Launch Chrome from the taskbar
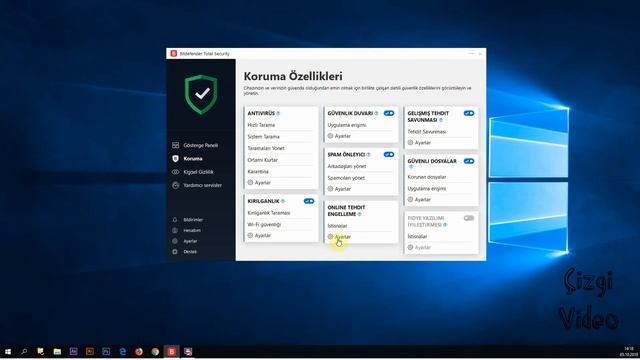 (x=155, y=351)
